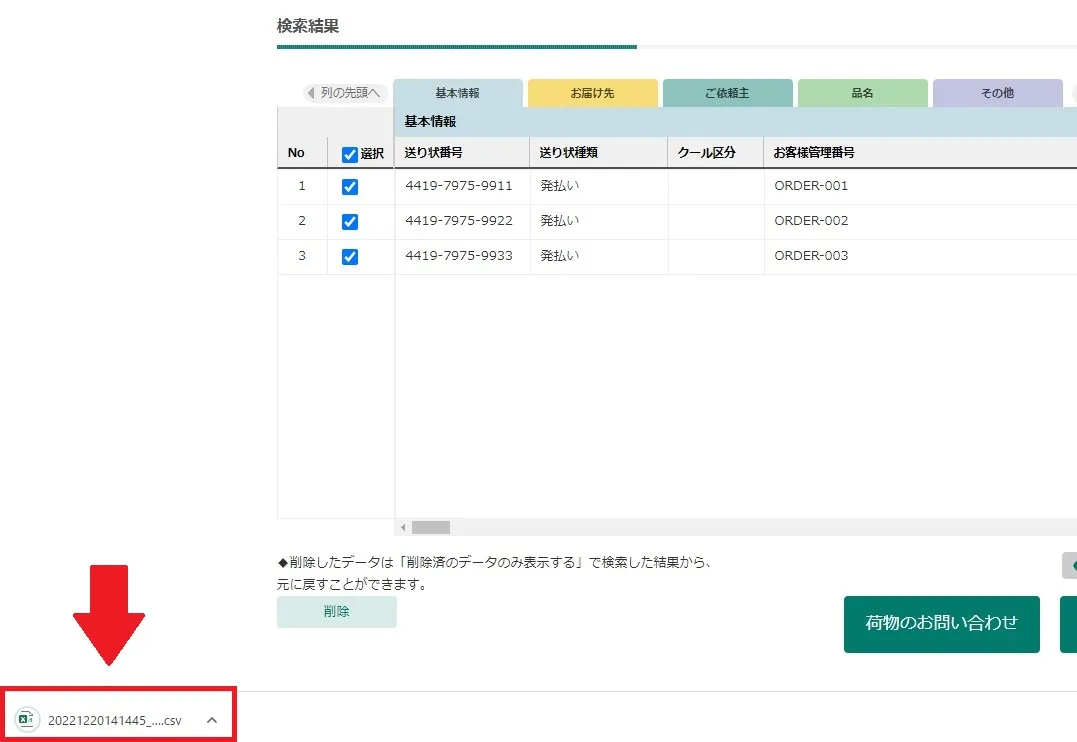Uncheck the checkbox for row 2

tap(350, 221)
